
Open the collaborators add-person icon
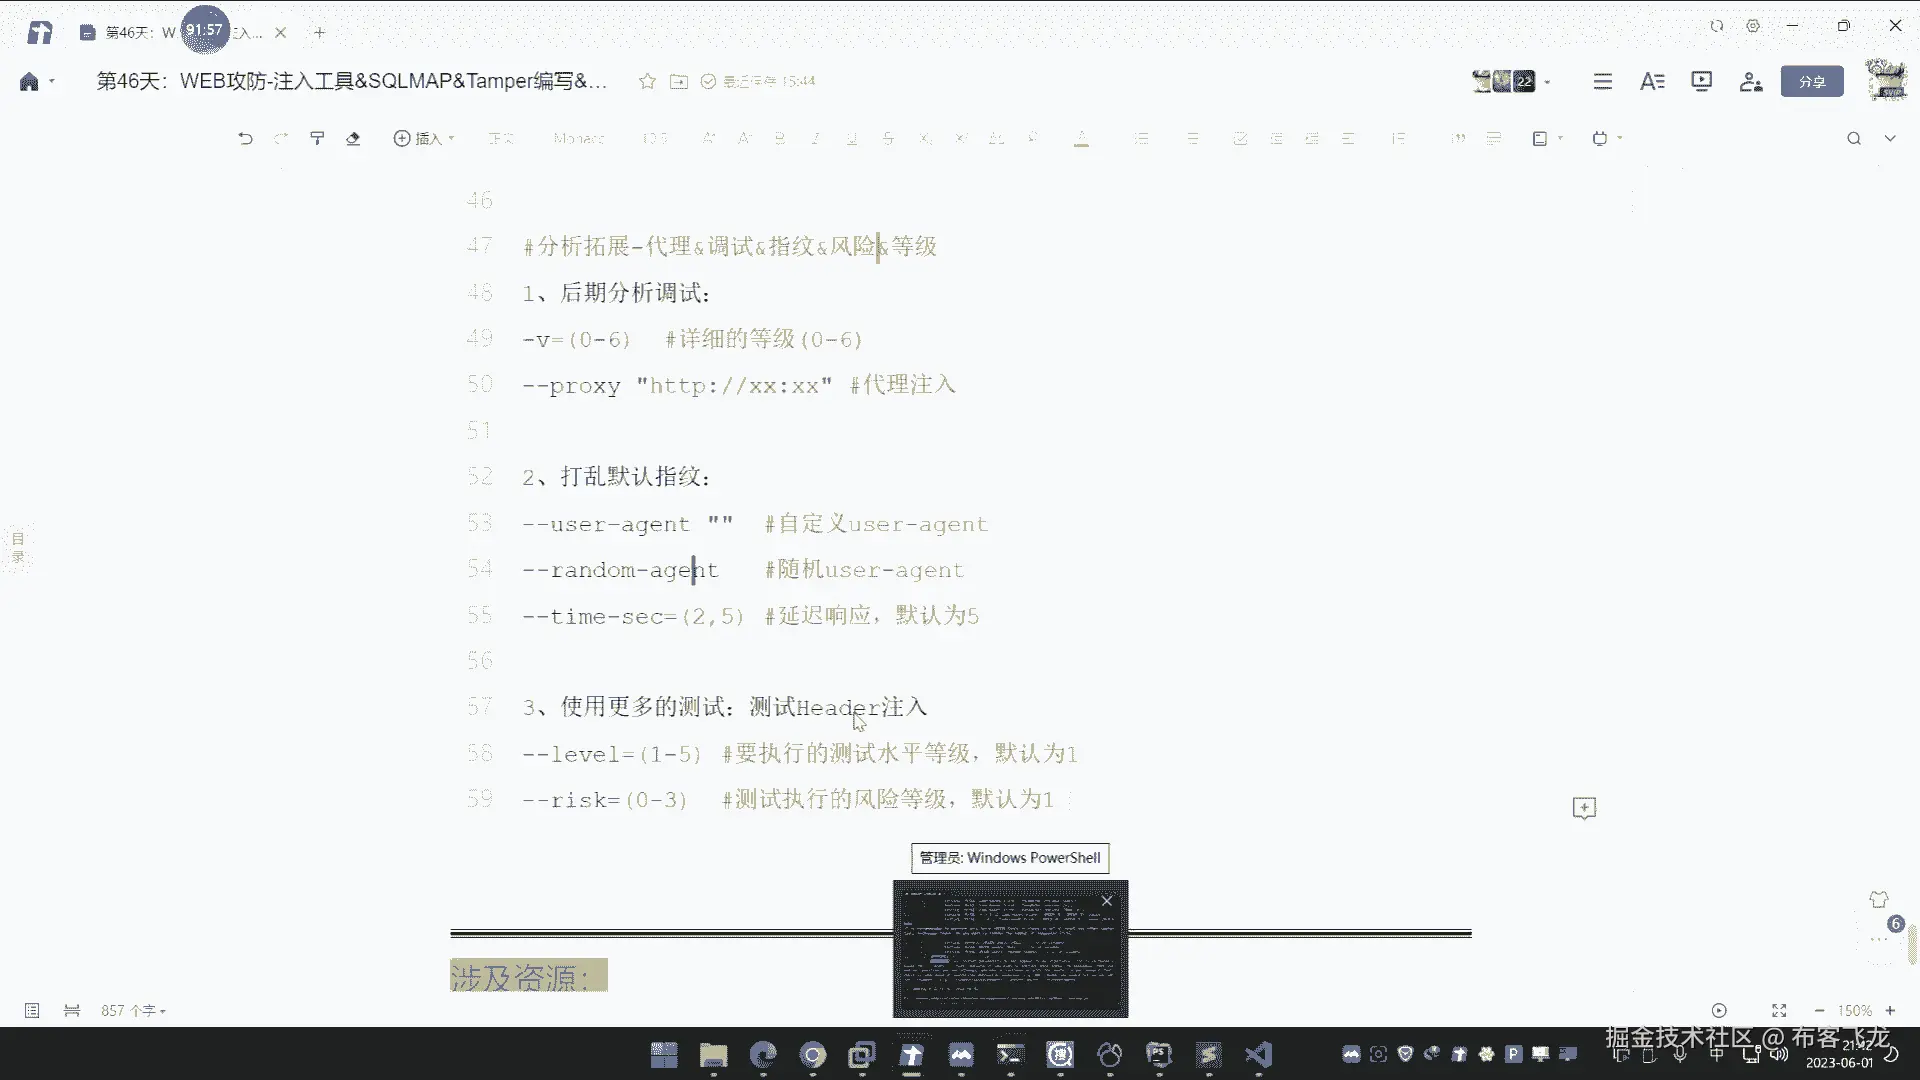click(1750, 81)
